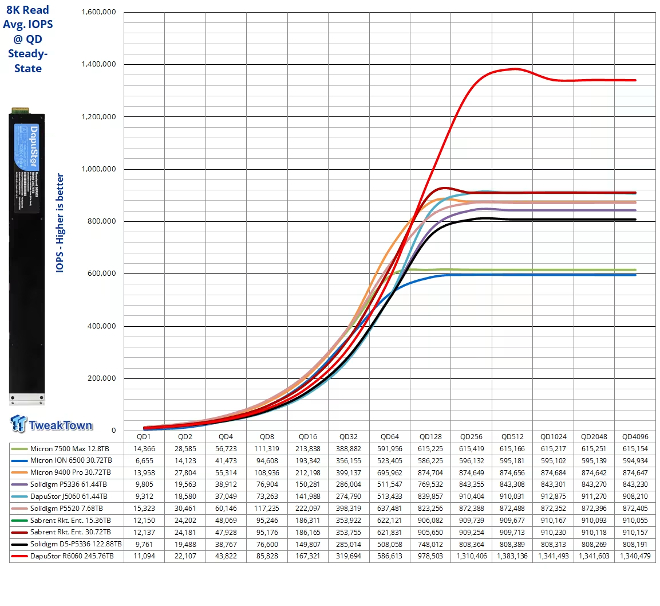Click the DapuStor SSD product image
The width and height of the screenshot is (660, 606).
point(27,256)
